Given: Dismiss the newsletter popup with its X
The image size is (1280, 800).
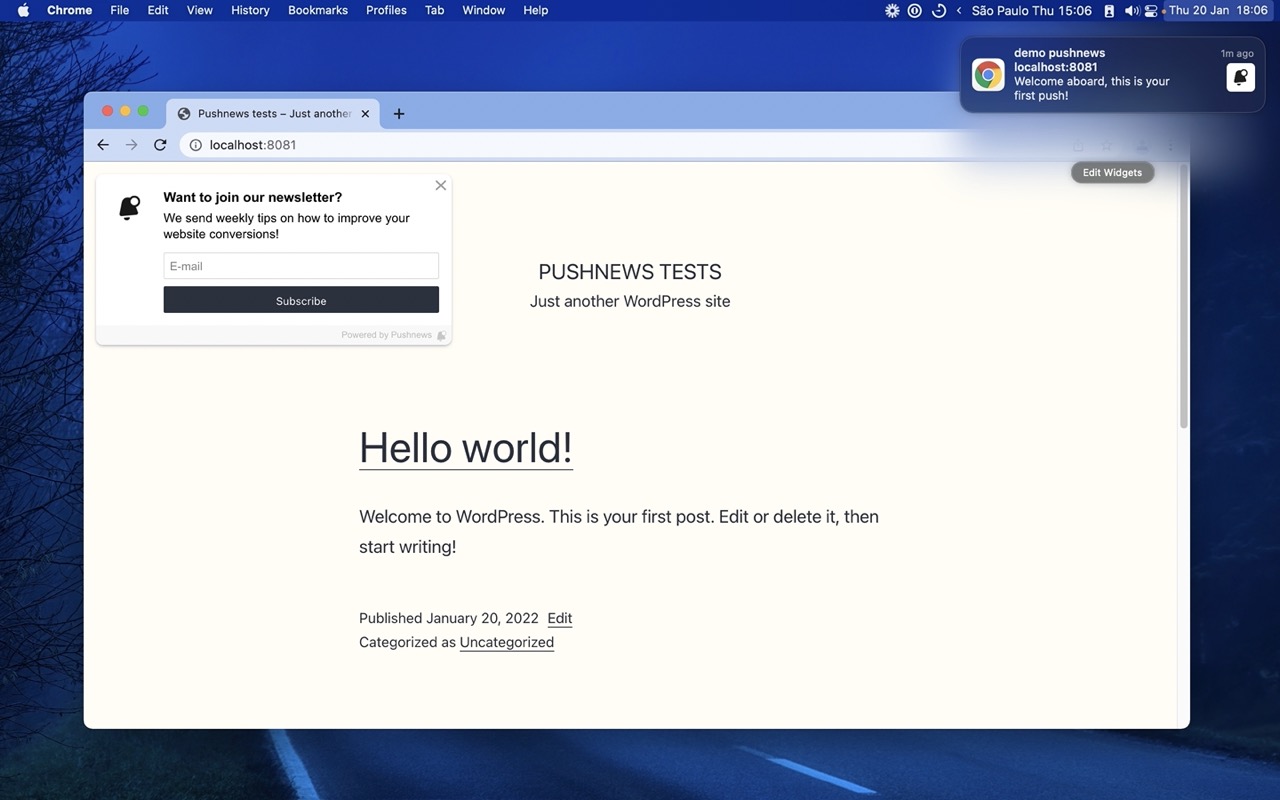Looking at the screenshot, I should pos(440,185).
